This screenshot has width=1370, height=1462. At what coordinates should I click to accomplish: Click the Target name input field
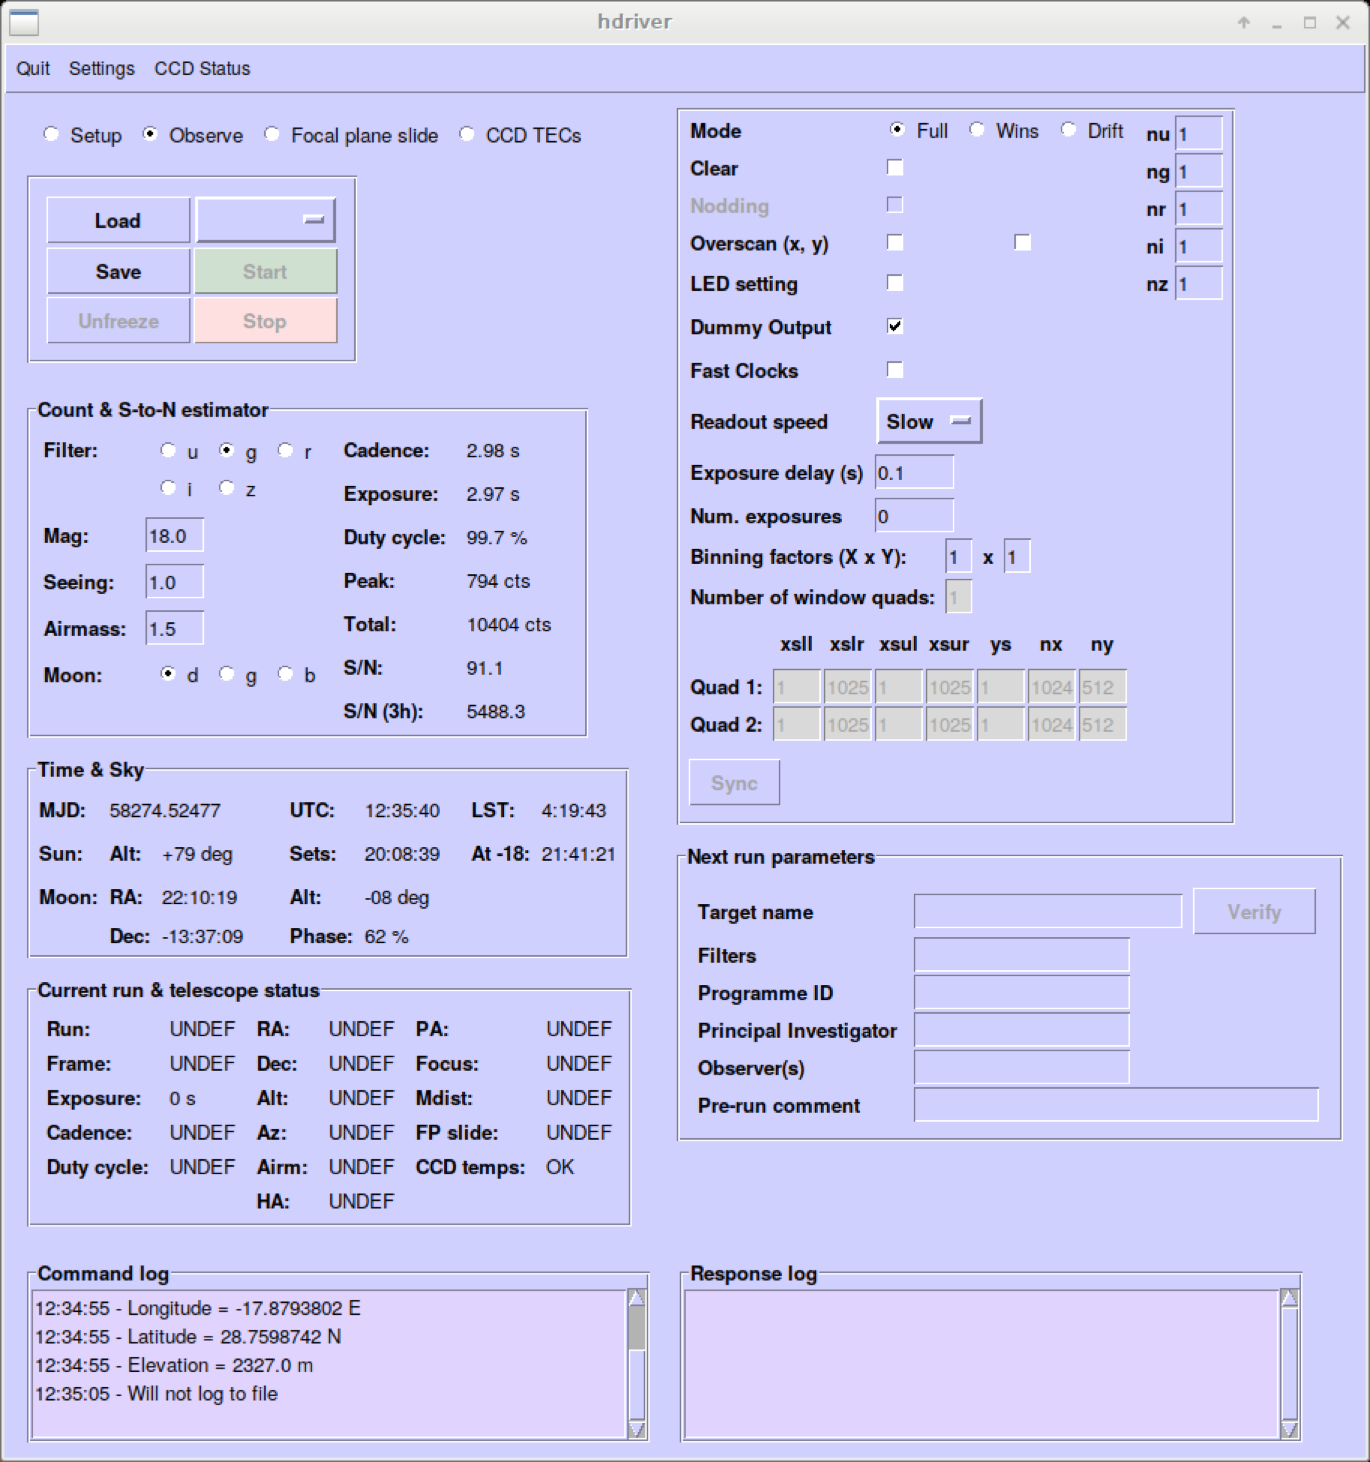click(x=1047, y=912)
